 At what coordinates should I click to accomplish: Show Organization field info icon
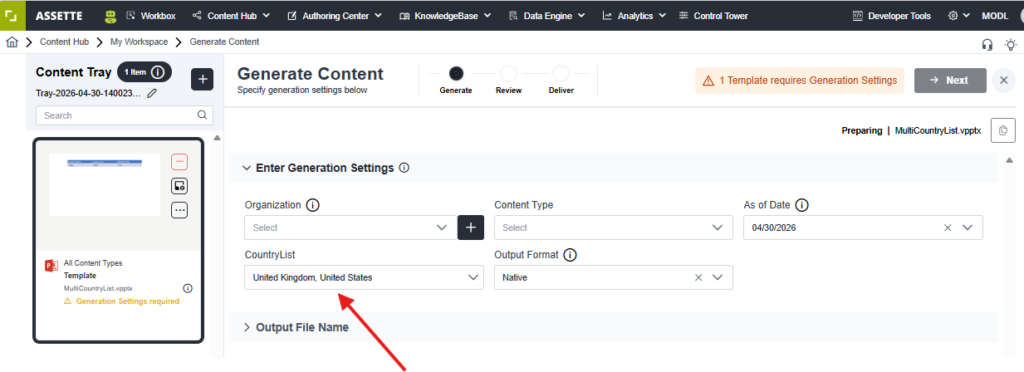point(312,205)
